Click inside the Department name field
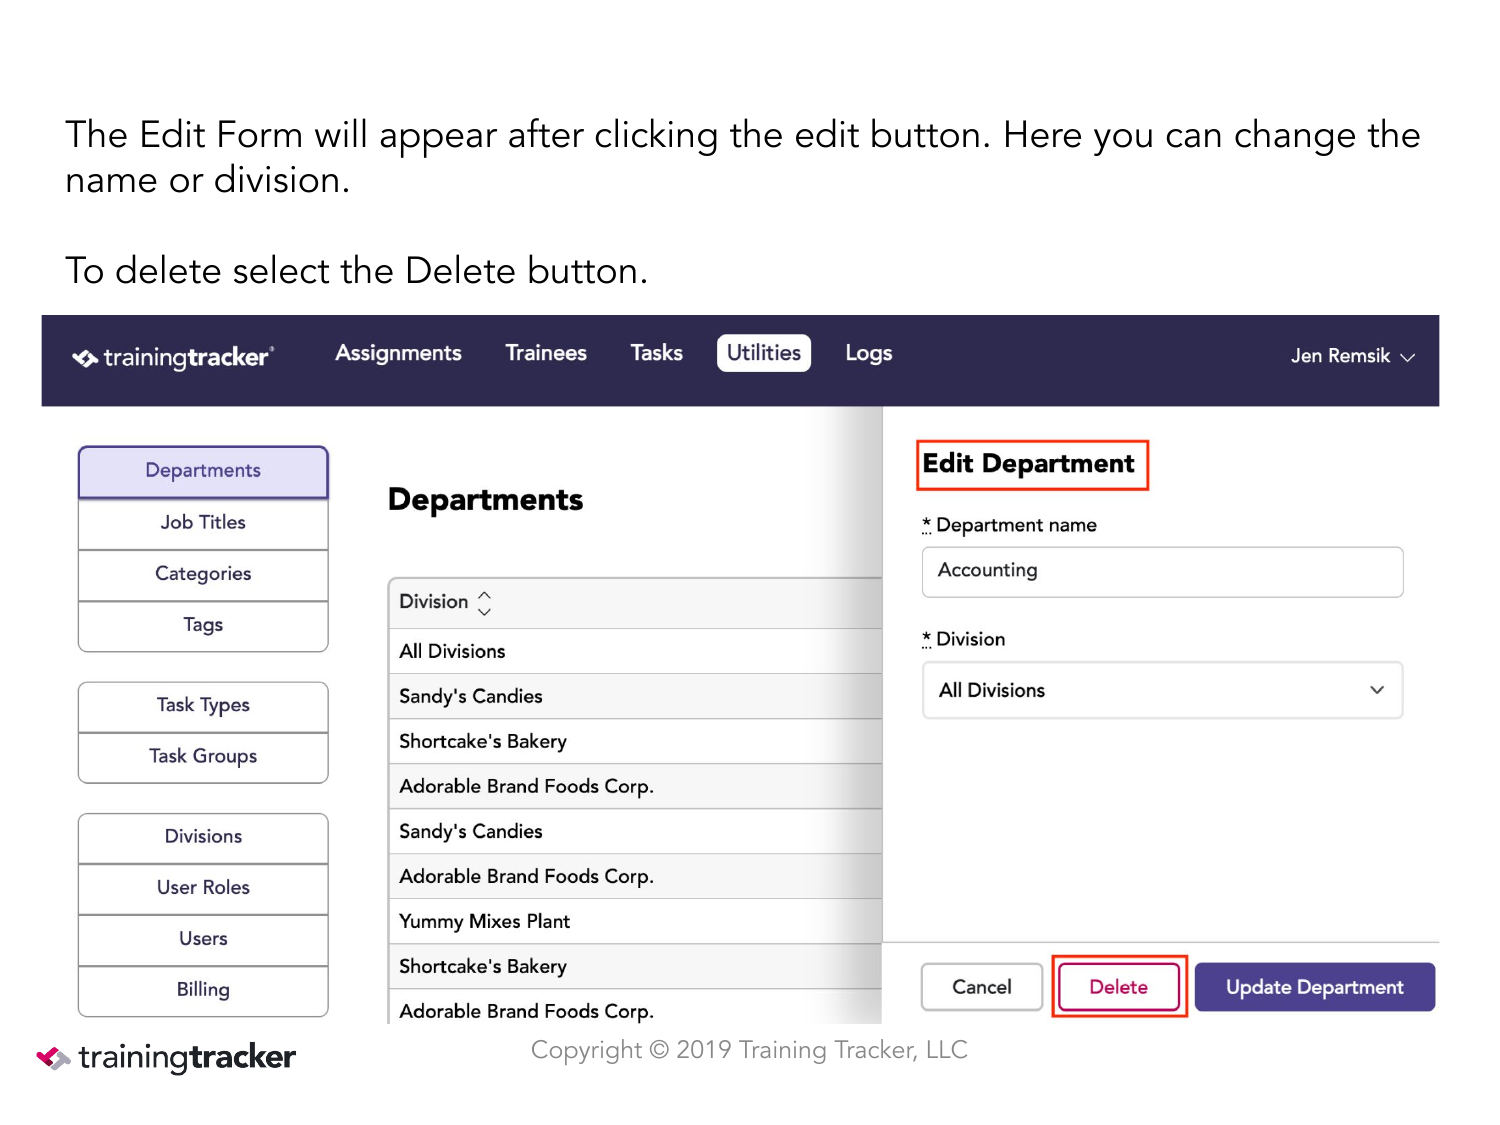Image resolution: width=1500 pixels, height=1125 pixels. (x=1162, y=572)
